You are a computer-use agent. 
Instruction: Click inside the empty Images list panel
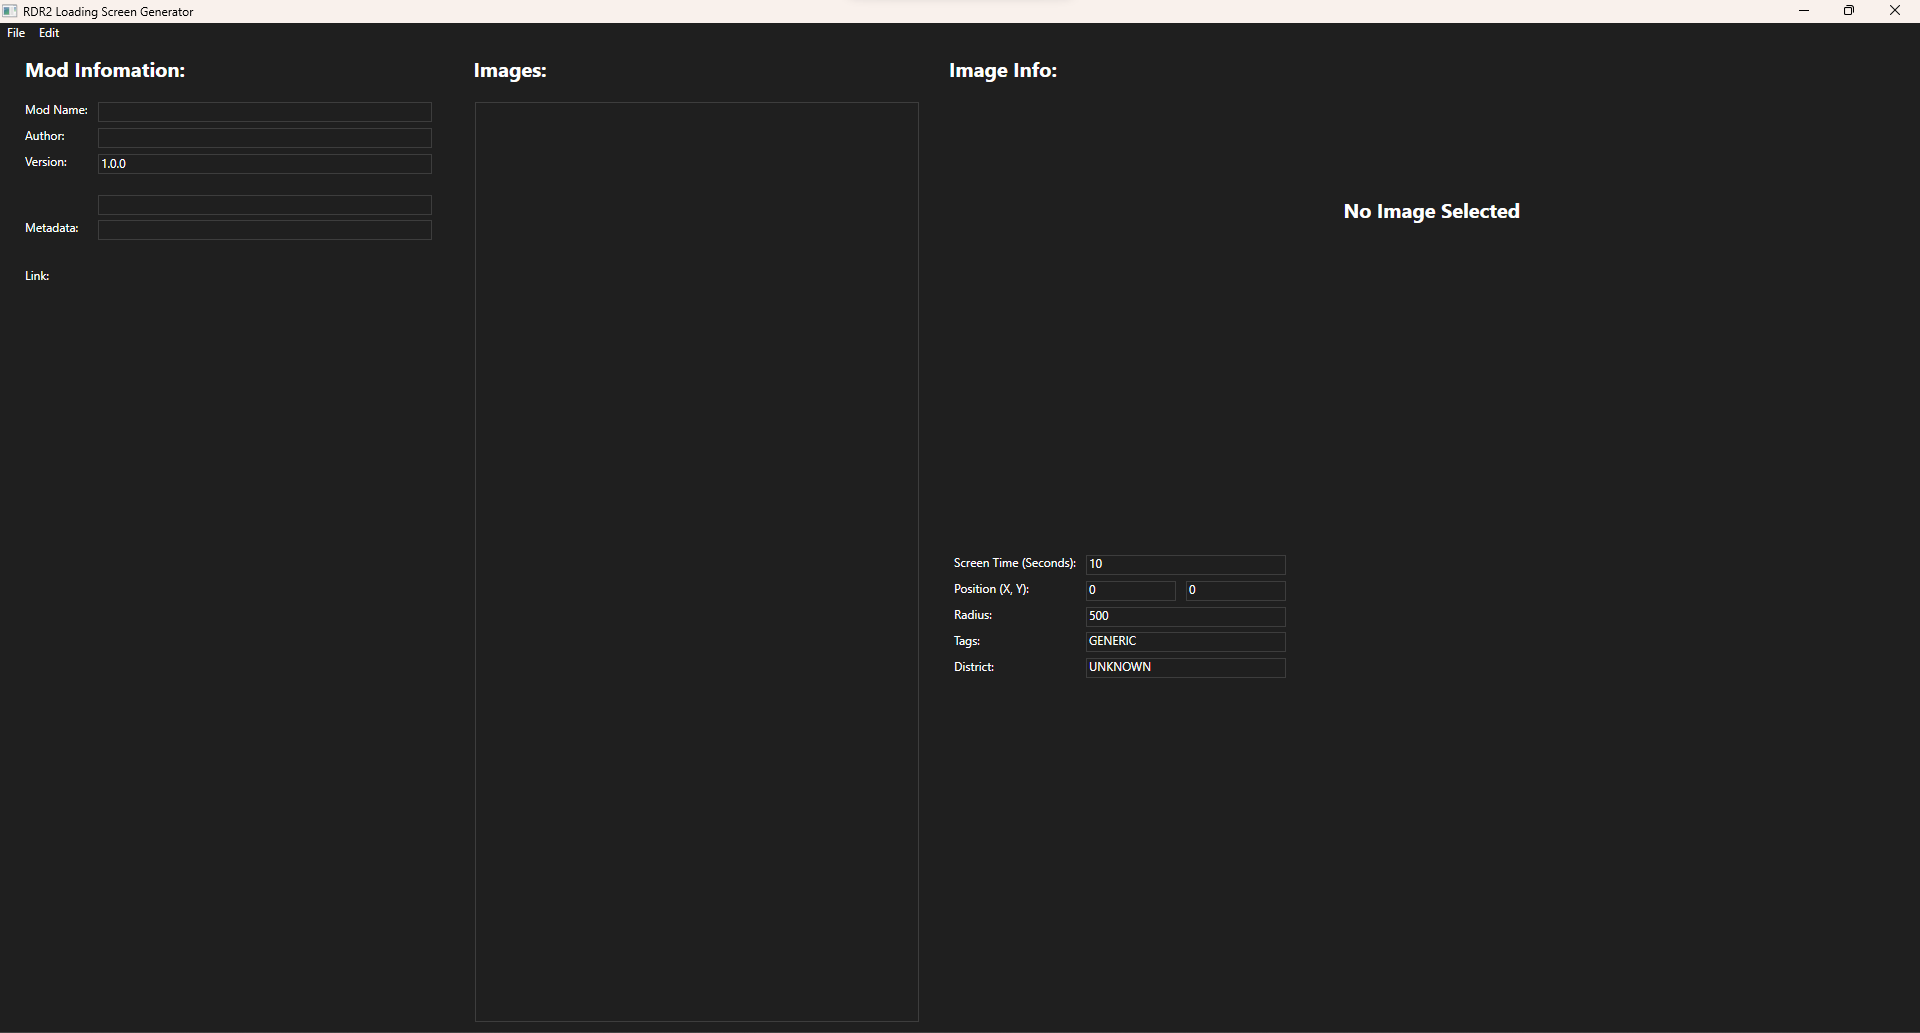pyautogui.click(x=696, y=560)
